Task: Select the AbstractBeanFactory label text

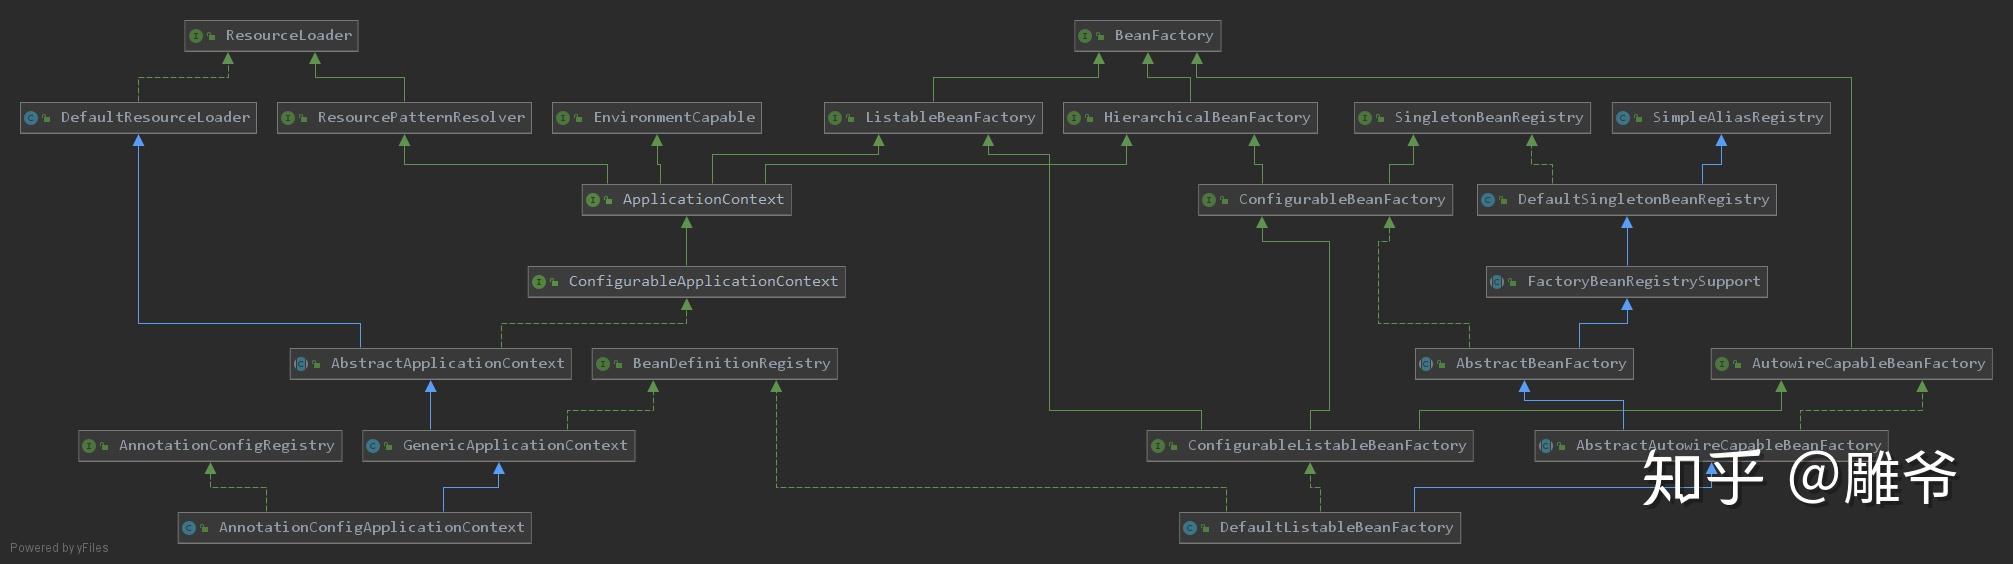Action: (1541, 364)
